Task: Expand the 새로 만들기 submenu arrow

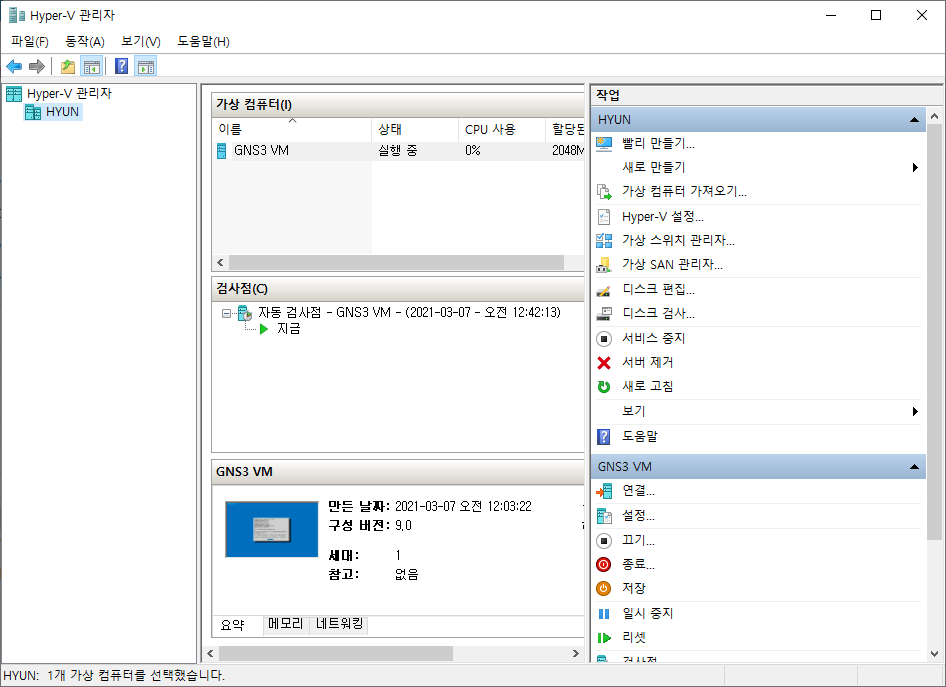Action: tap(915, 168)
